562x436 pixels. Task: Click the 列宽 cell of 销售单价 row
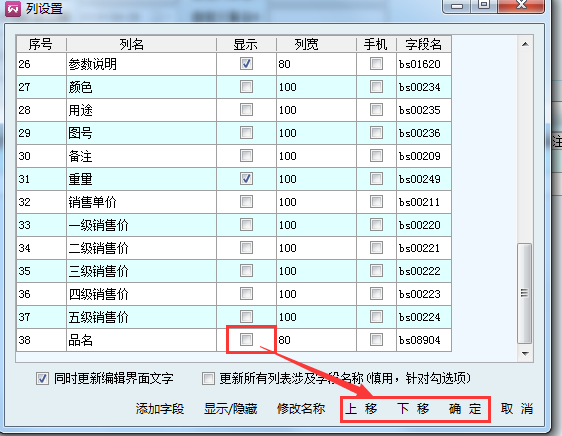pos(316,202)
